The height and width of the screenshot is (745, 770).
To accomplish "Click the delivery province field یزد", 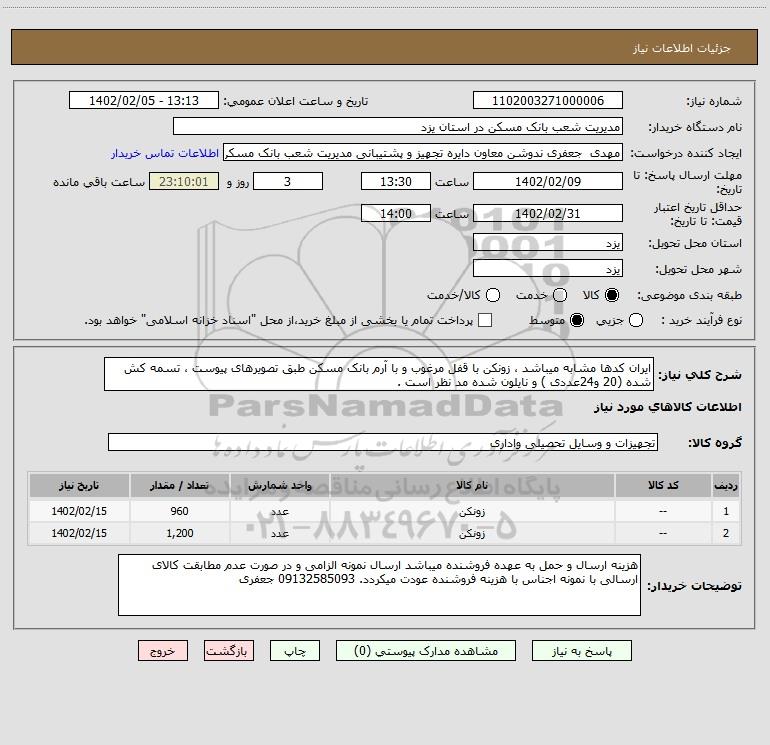I will pyautogui.click(x=548, y=243).
